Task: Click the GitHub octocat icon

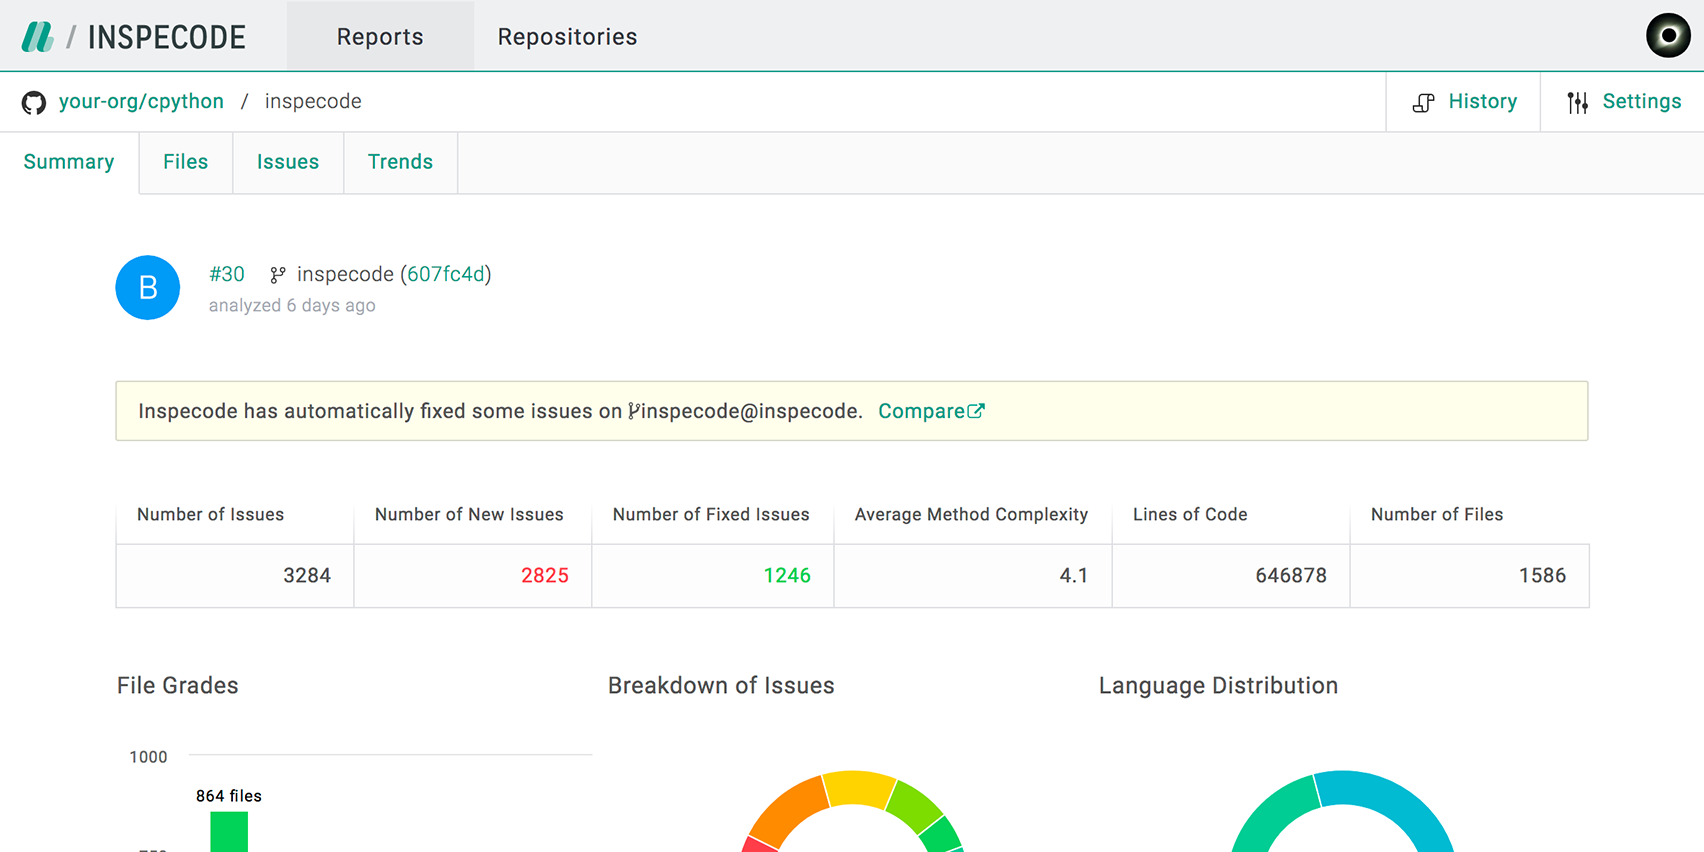Action: [x=34, y=102]
